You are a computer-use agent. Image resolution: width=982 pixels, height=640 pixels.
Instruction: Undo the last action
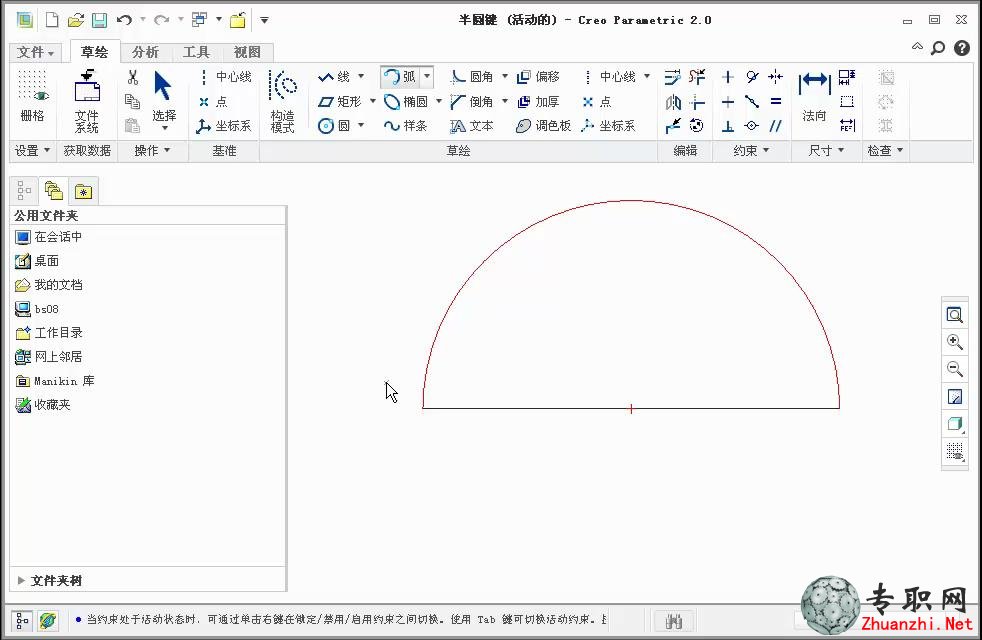[124, 20]
